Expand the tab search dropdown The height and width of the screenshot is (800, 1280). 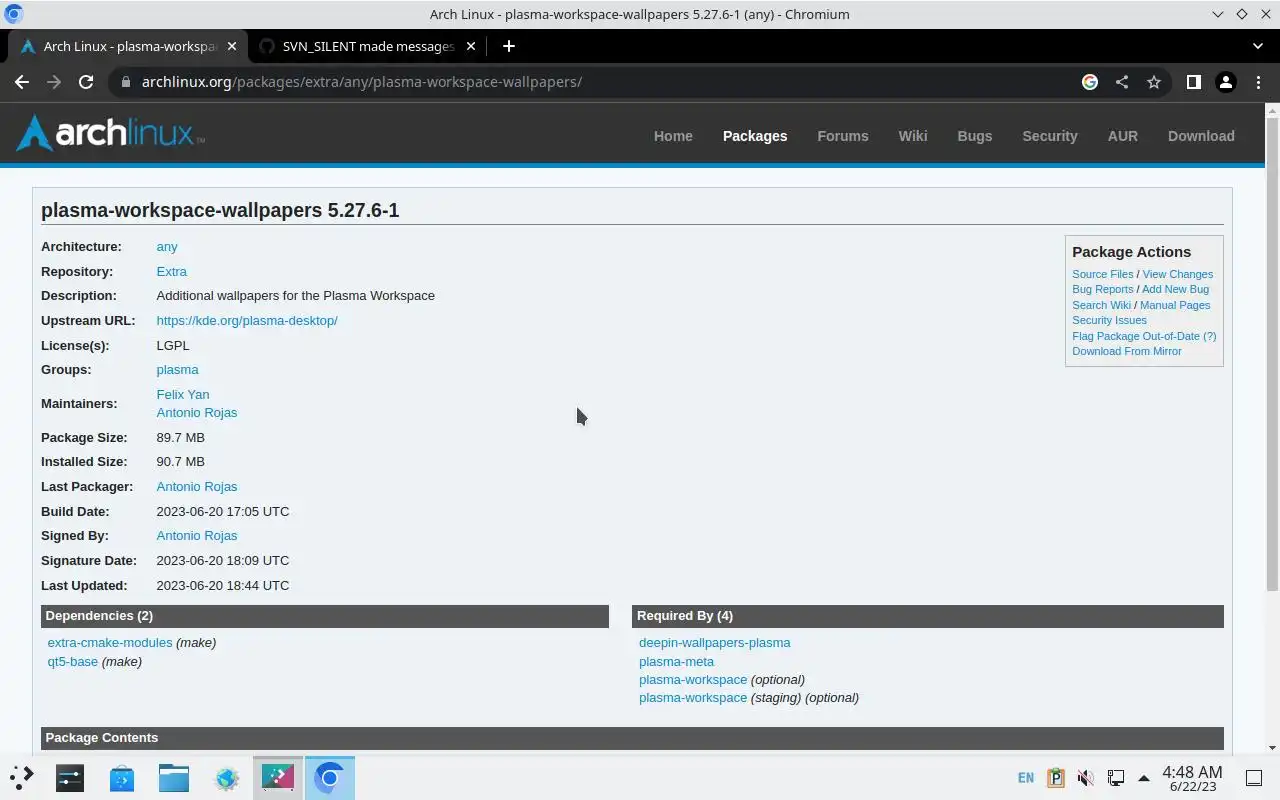point(1257,46)
